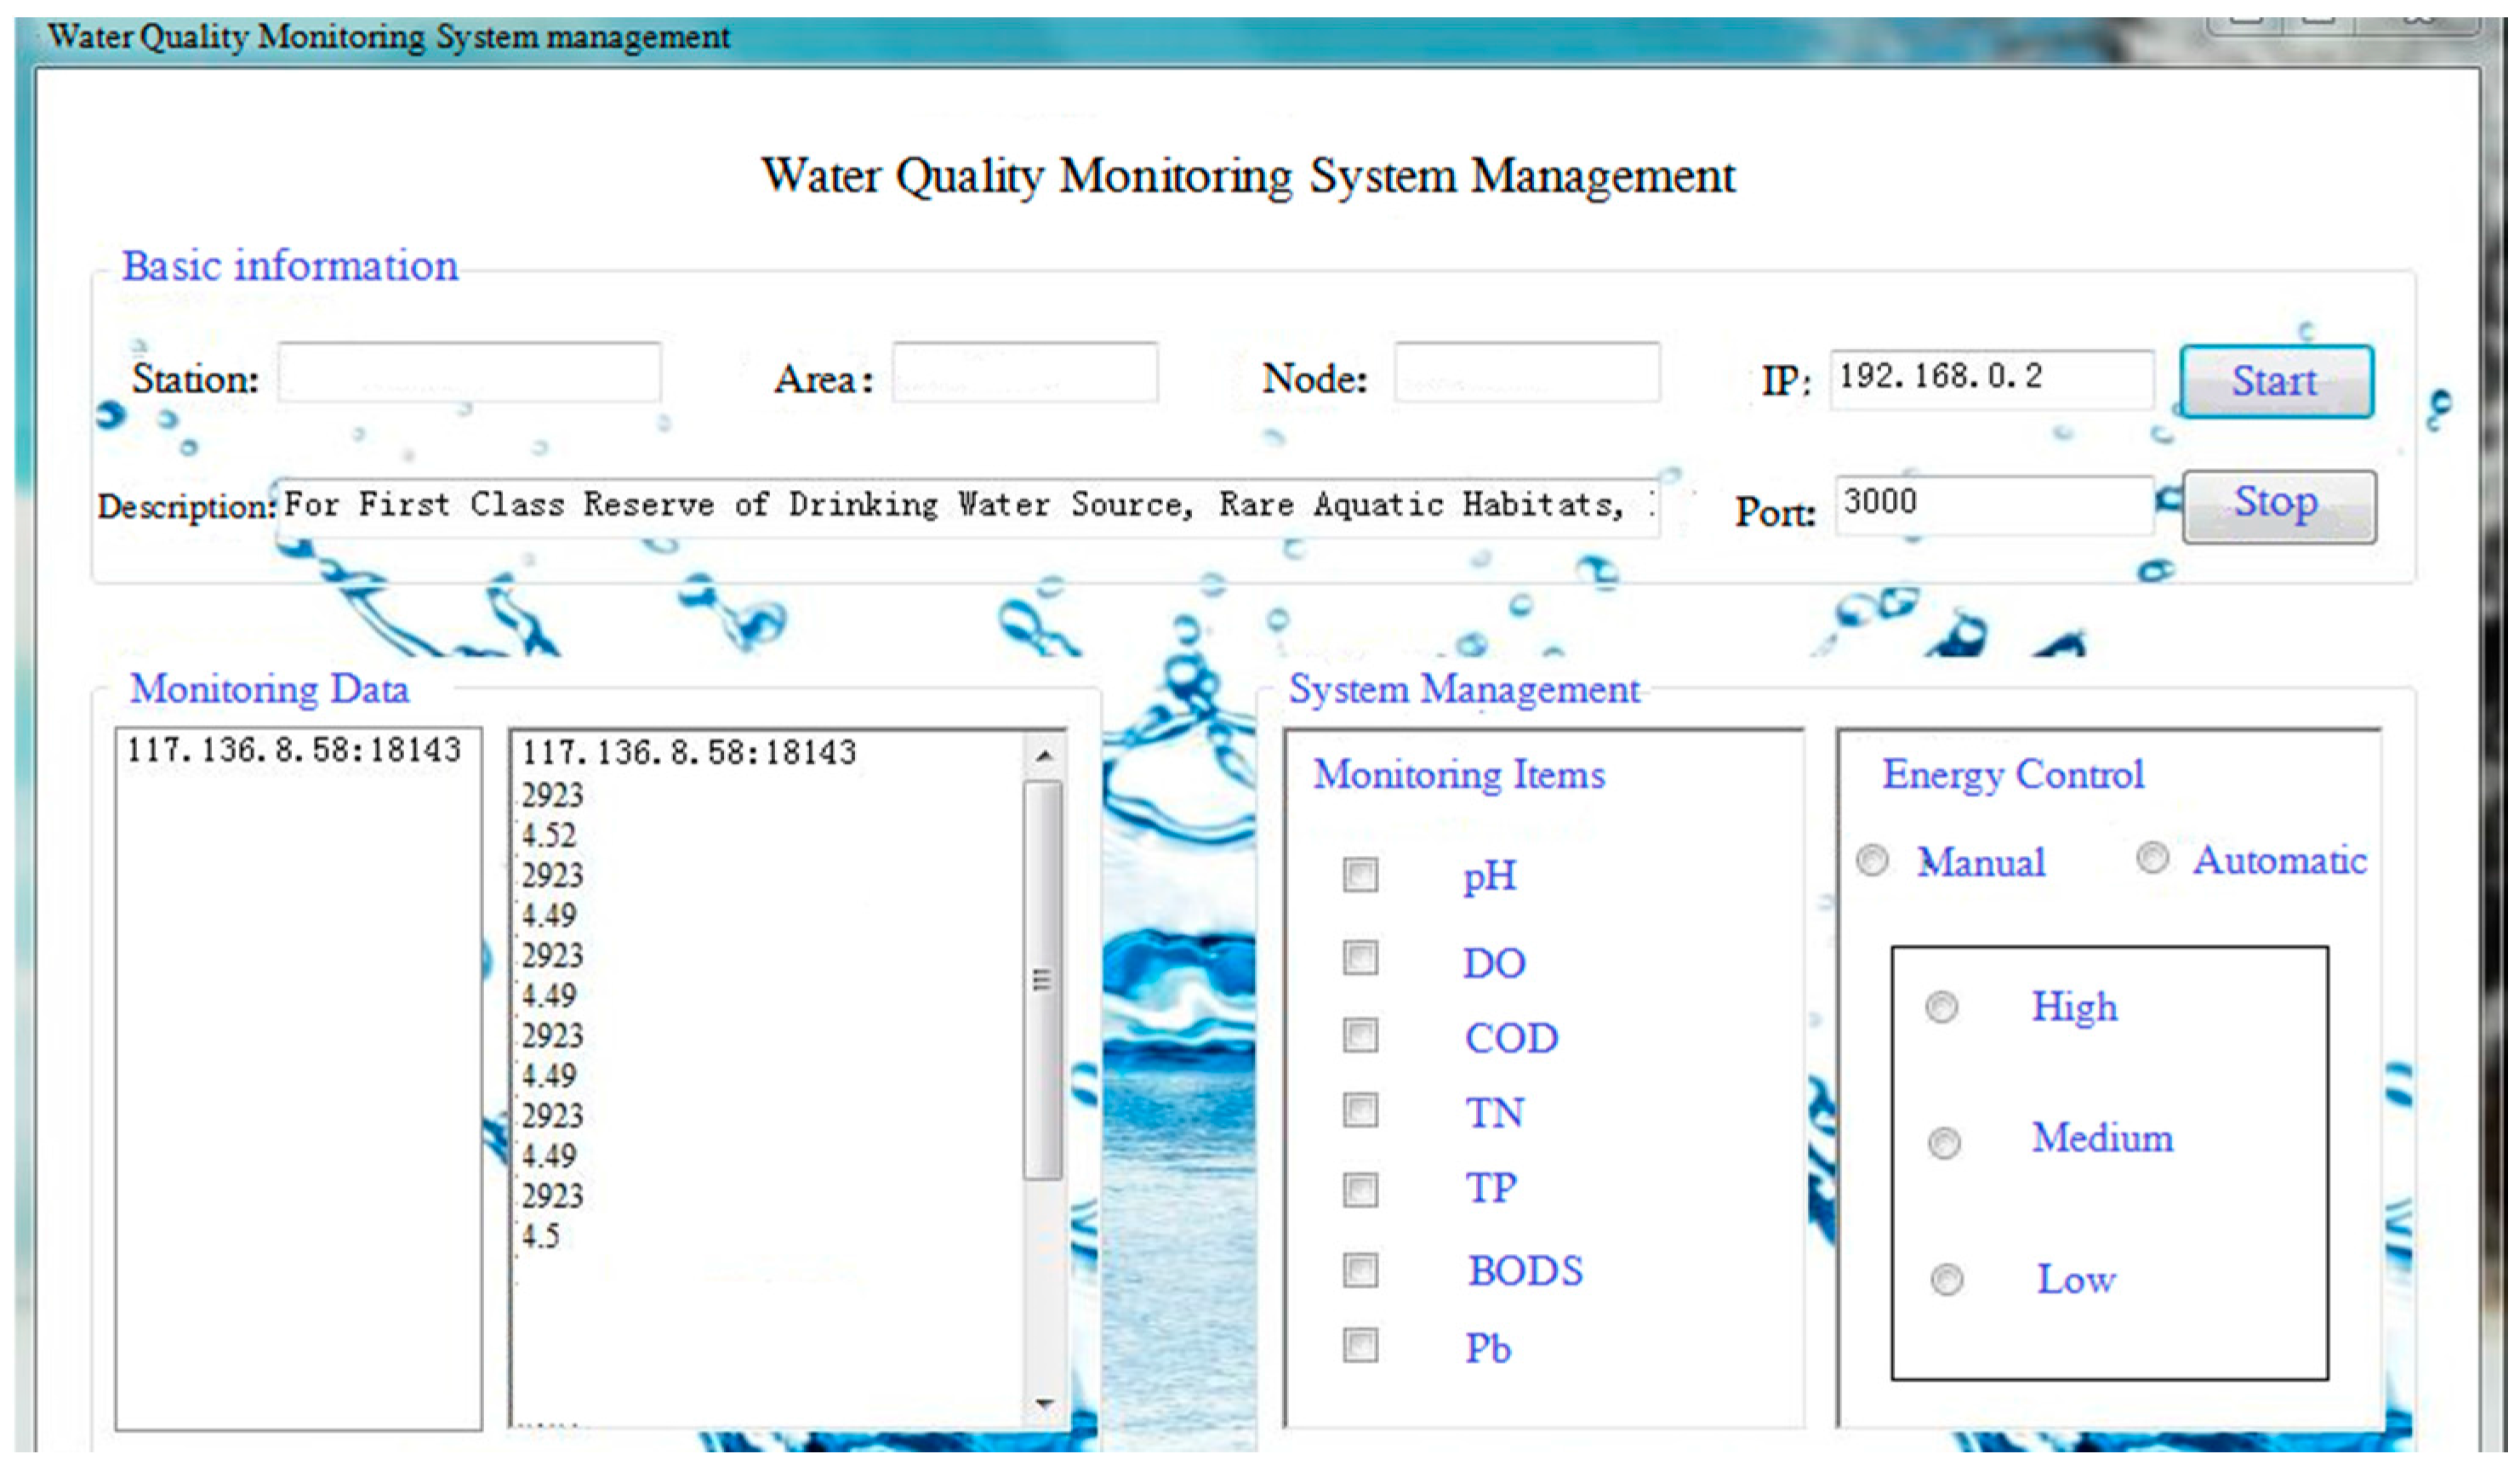
Task: Click scroll down arrow in data list
Action: [1043, 1404]
